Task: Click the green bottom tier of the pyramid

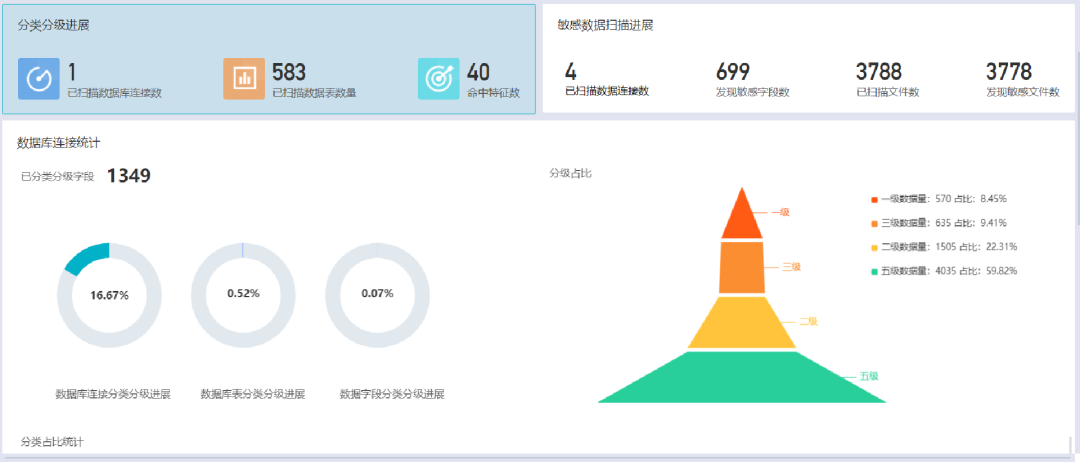Action: 742,378
